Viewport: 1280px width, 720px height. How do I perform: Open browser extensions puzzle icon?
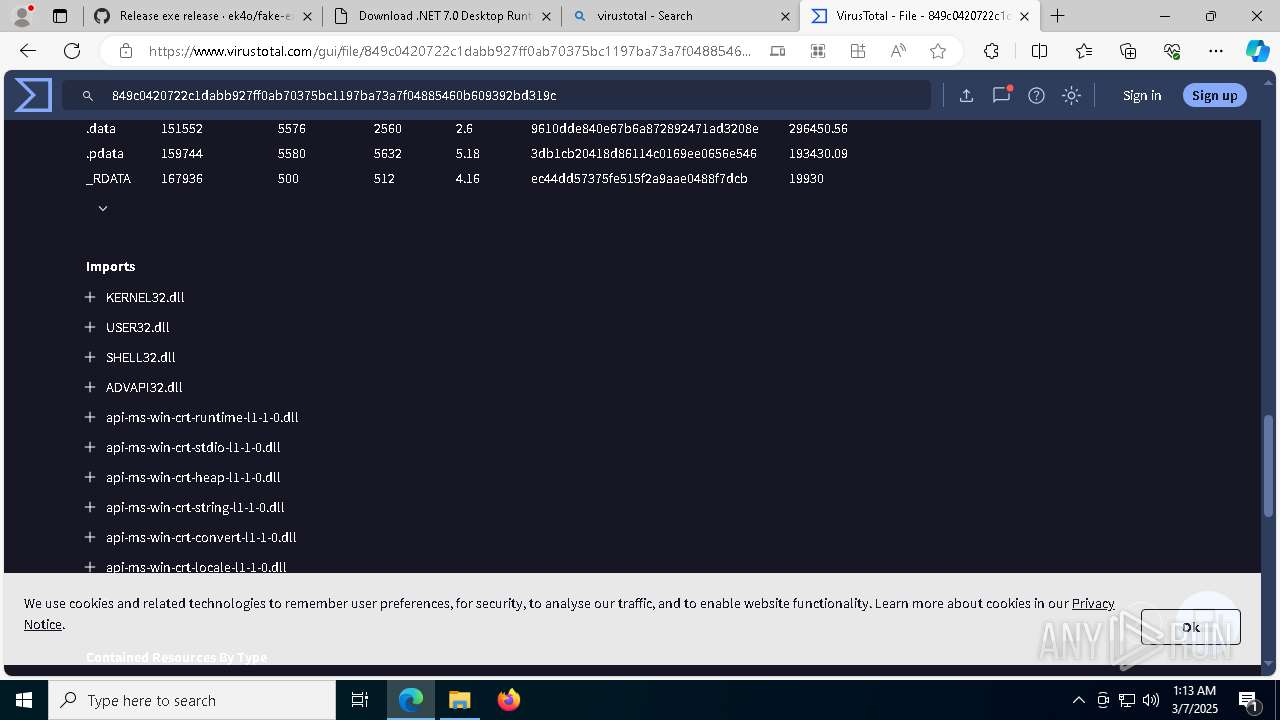pos(991,51)
